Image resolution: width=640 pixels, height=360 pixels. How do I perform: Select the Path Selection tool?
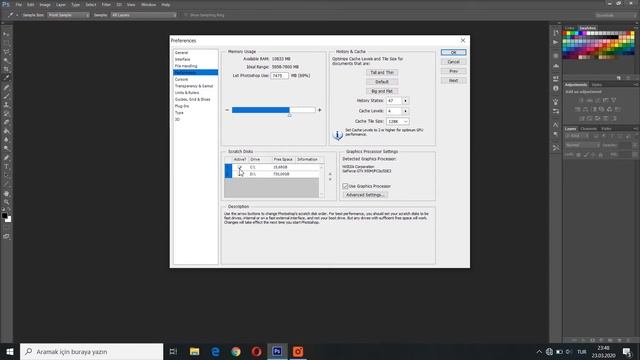coord(7,176)
